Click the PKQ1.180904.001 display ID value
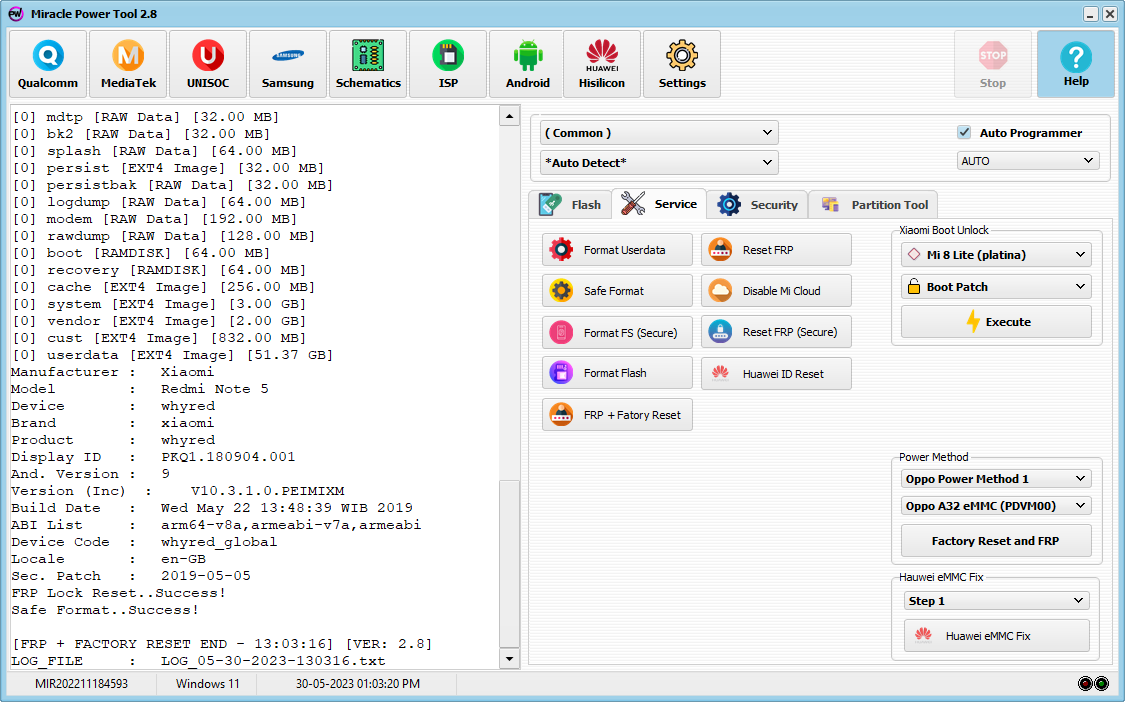Image resolution: width=1125 pixels, height=702 pixels. tap(228, 457)
